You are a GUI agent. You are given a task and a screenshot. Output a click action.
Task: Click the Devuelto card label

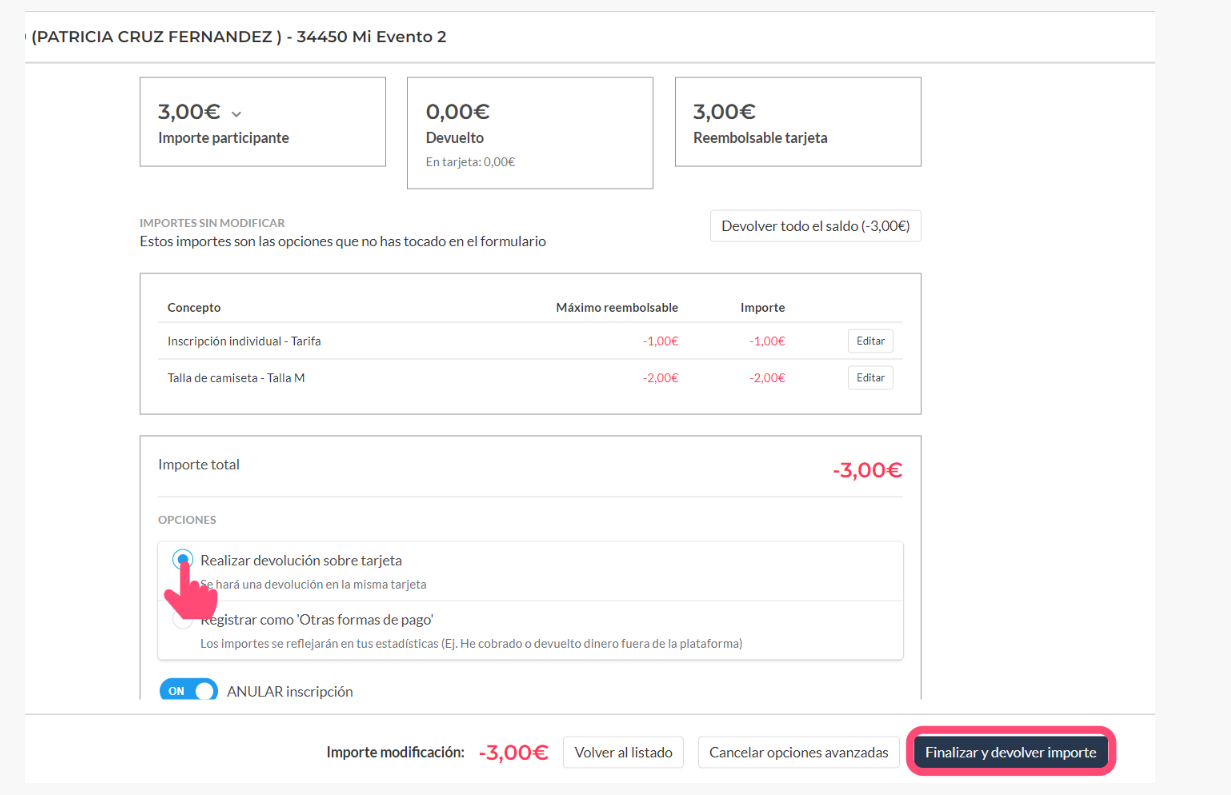point(455,138)
